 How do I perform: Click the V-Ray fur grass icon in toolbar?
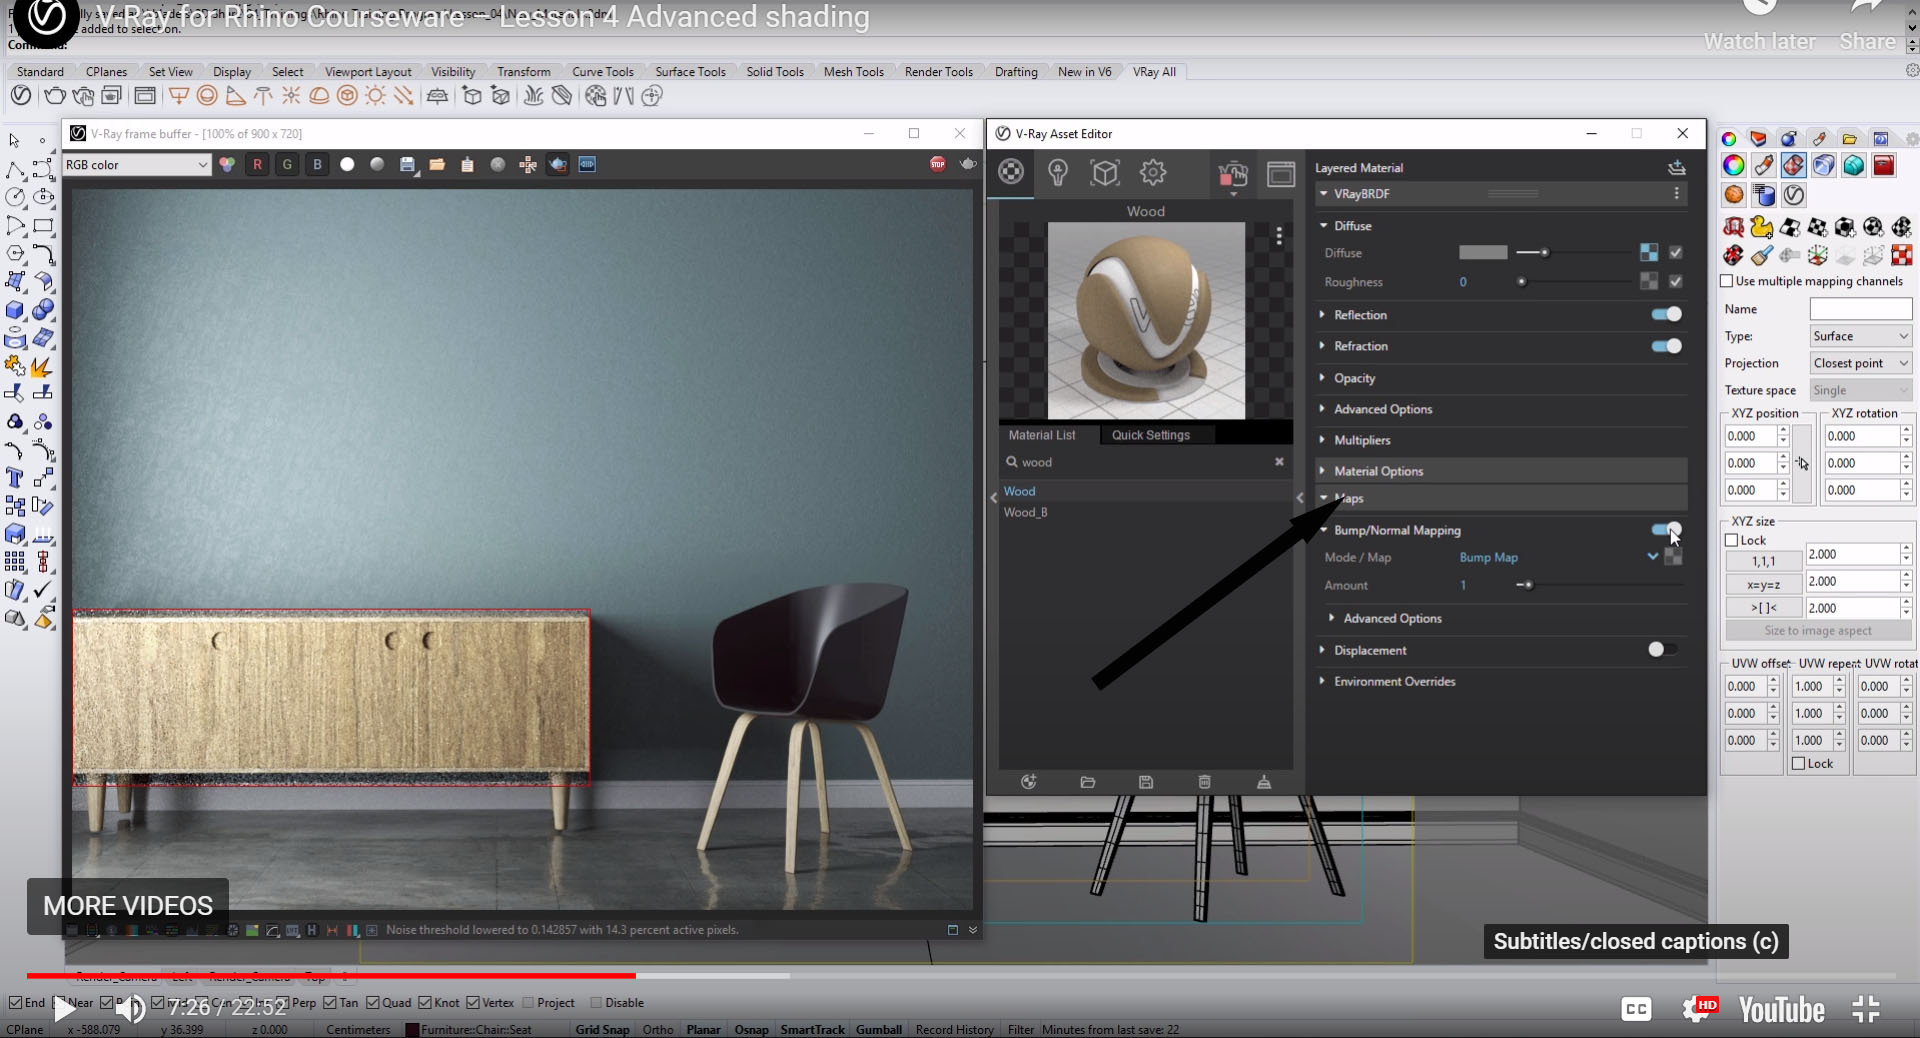(x=534, y=95)
